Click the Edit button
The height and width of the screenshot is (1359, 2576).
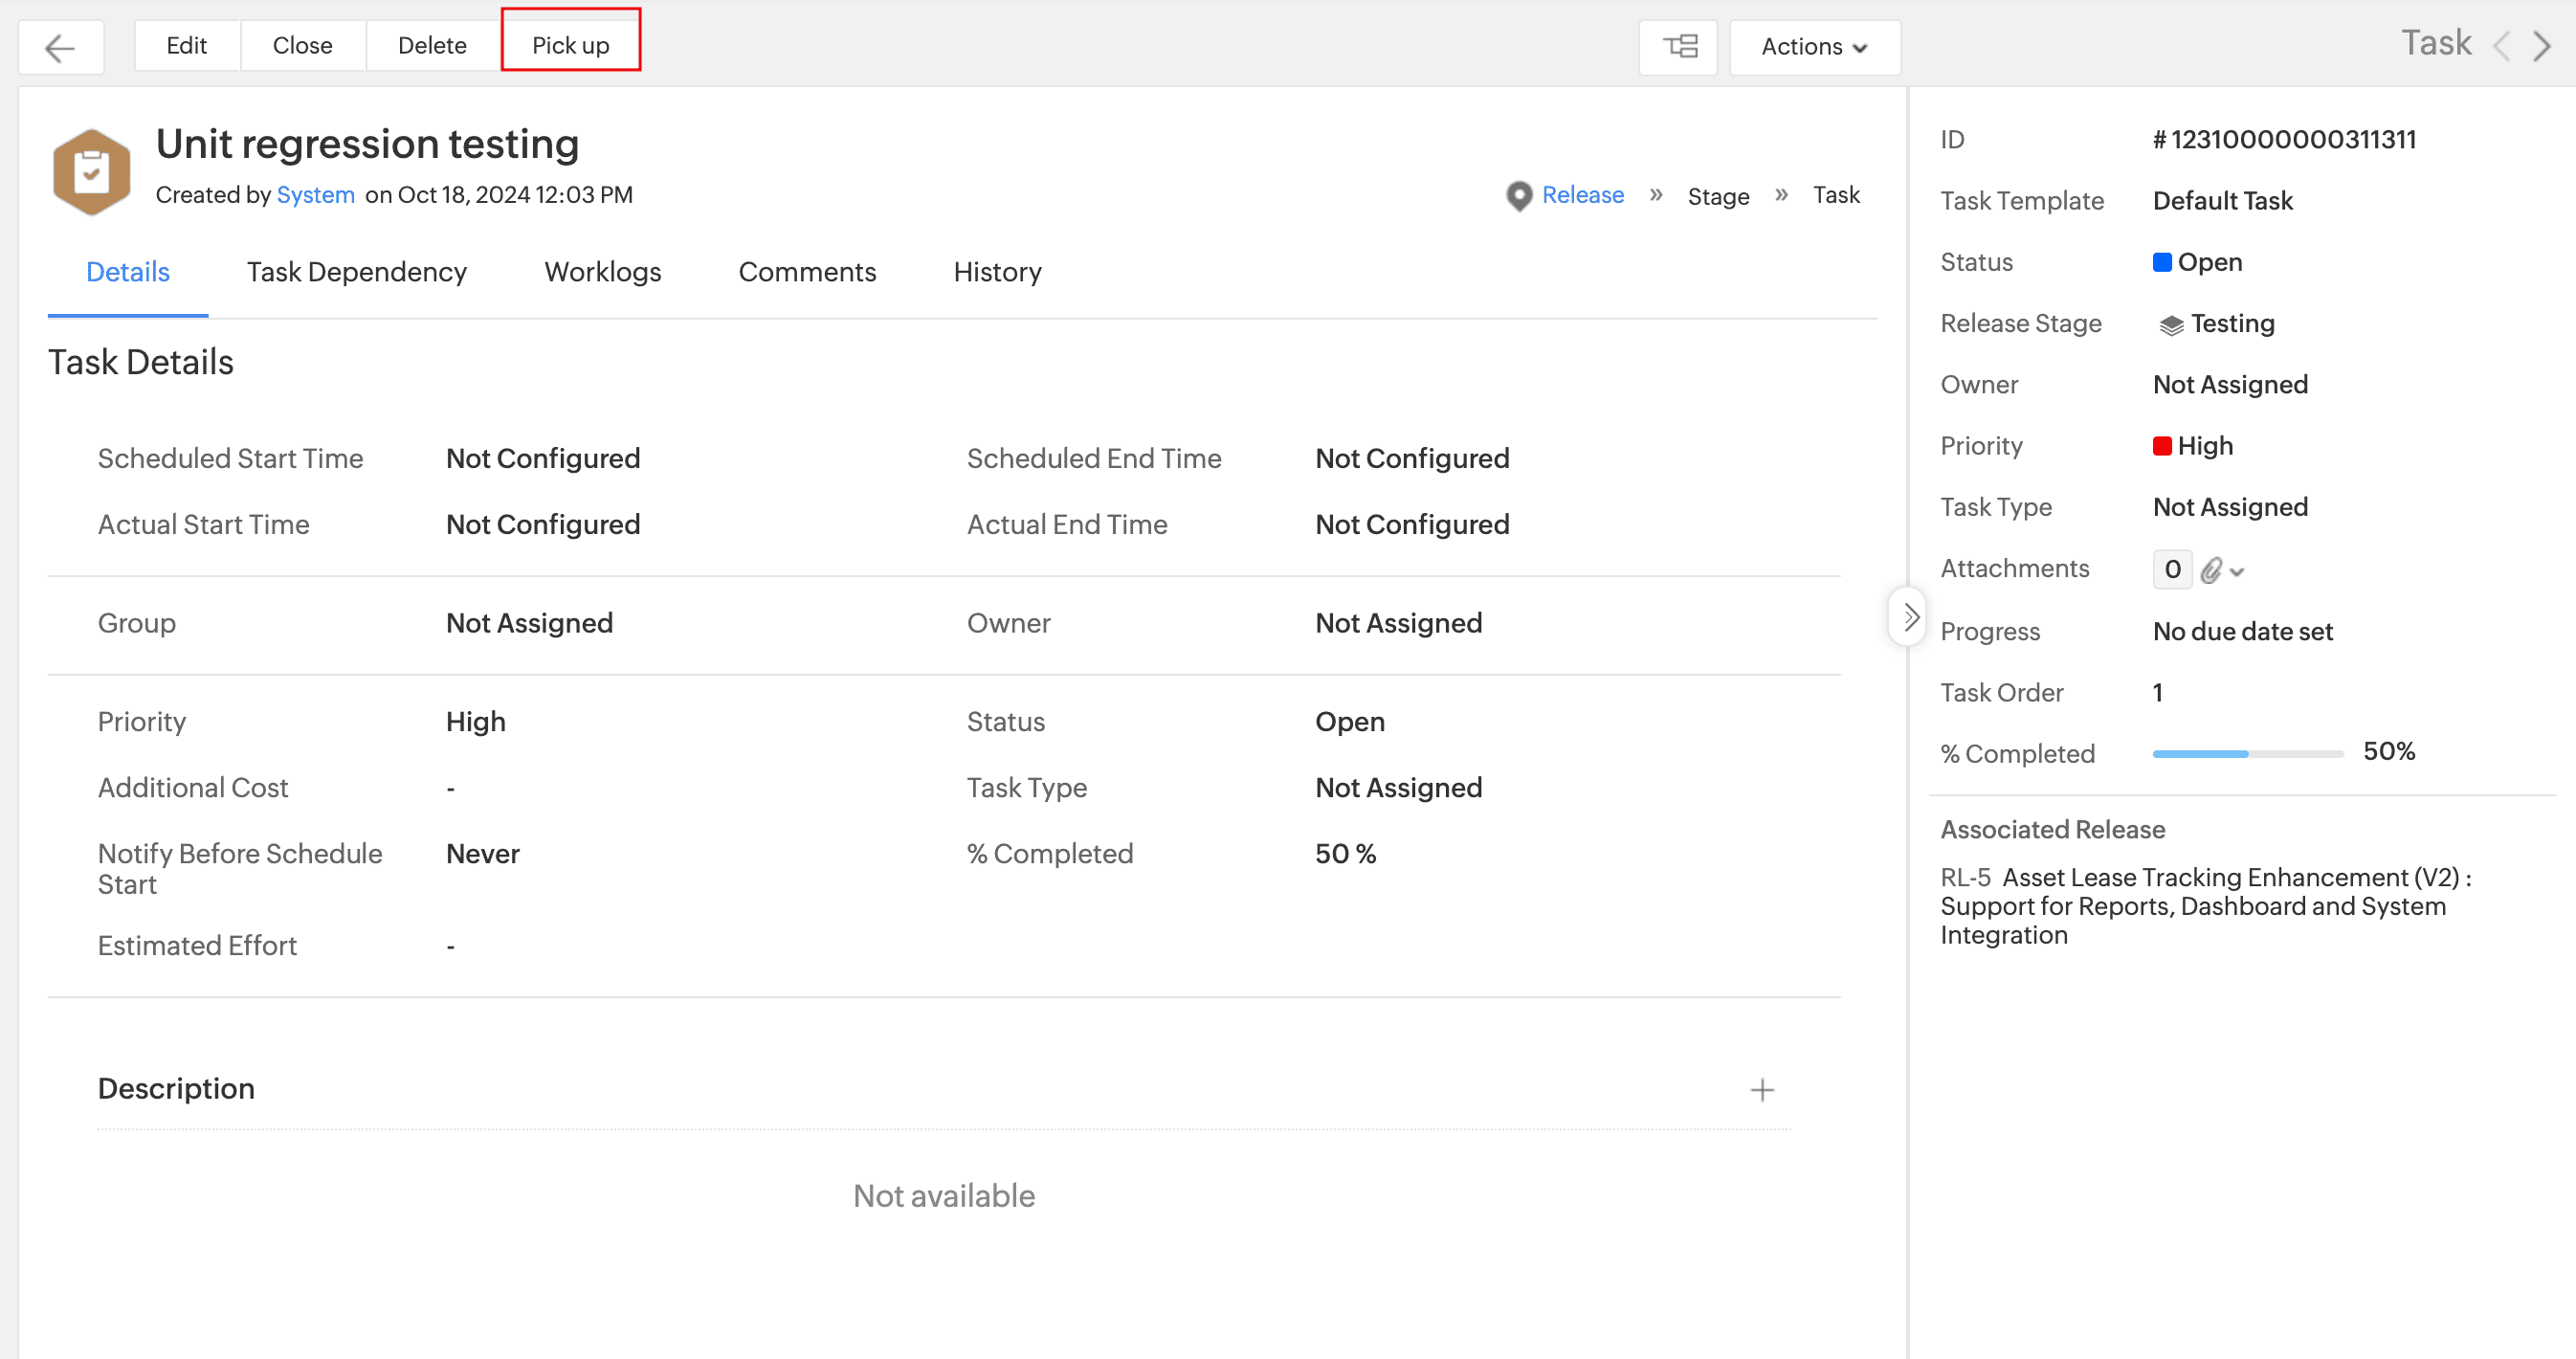tap(187, 46)
